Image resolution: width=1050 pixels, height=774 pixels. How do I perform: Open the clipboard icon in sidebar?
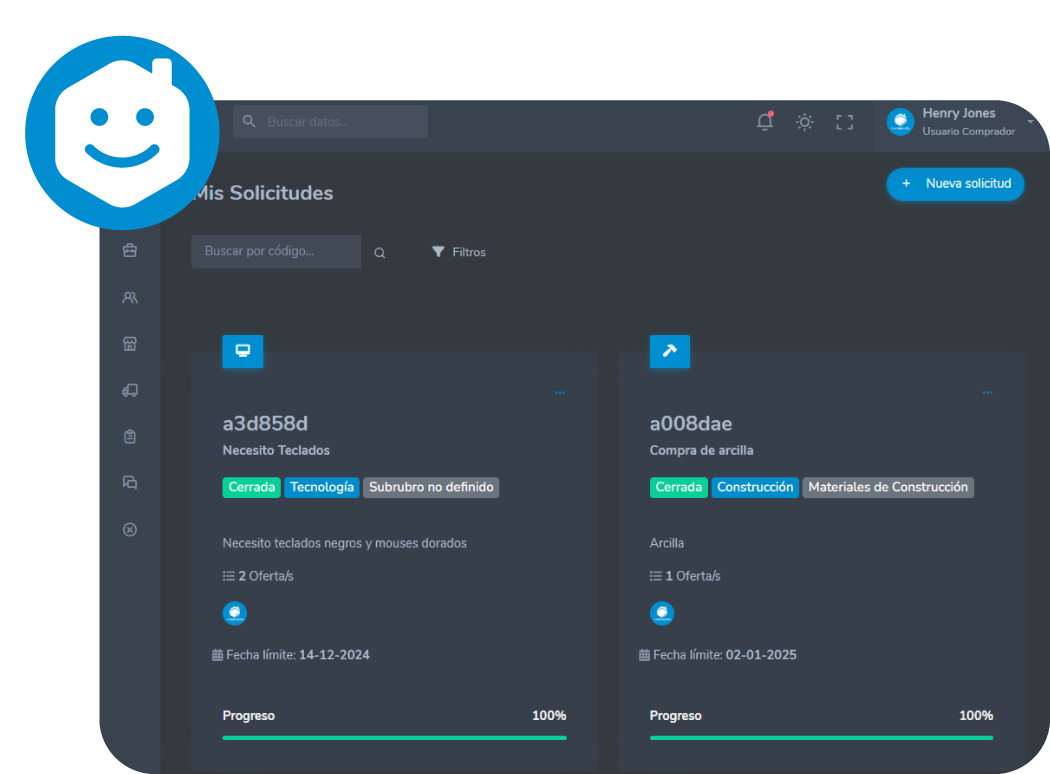pyautogui.click(x=129, y=437)
